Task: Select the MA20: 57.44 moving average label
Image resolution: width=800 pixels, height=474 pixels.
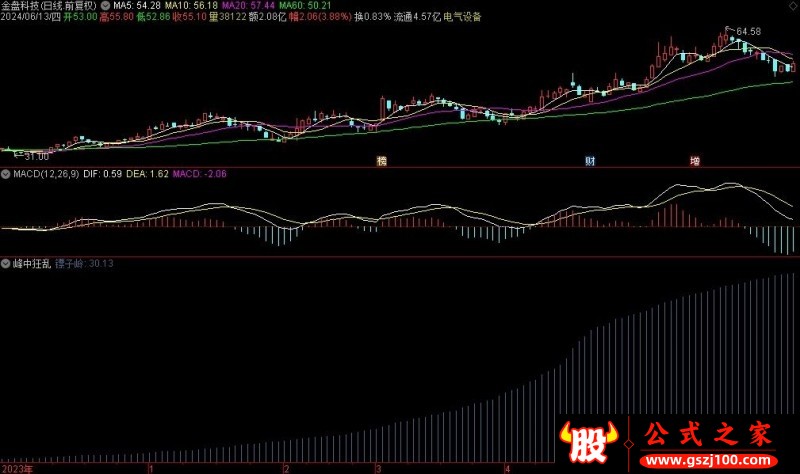Action: [x=248, y=6]
